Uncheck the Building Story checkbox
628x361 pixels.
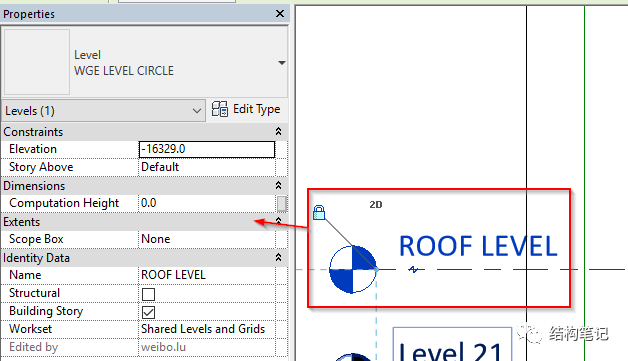click(x=149, y=312)
